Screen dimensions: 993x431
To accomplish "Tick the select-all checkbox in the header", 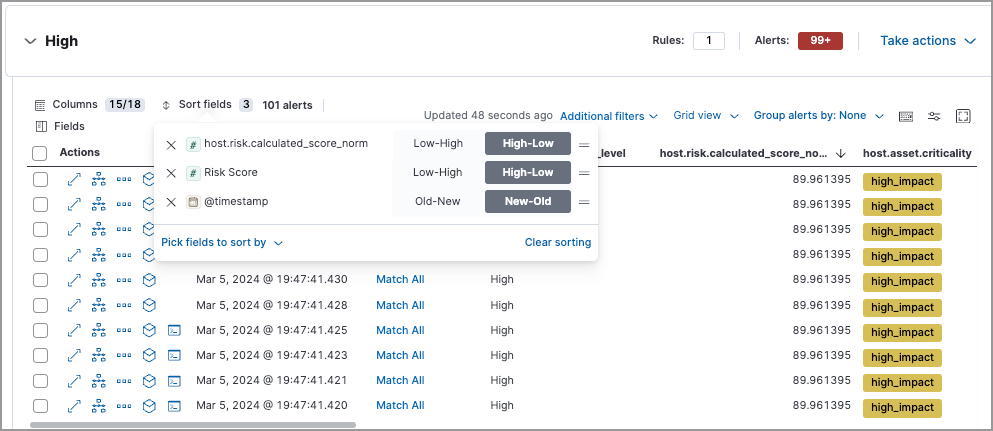I will 40,153.
